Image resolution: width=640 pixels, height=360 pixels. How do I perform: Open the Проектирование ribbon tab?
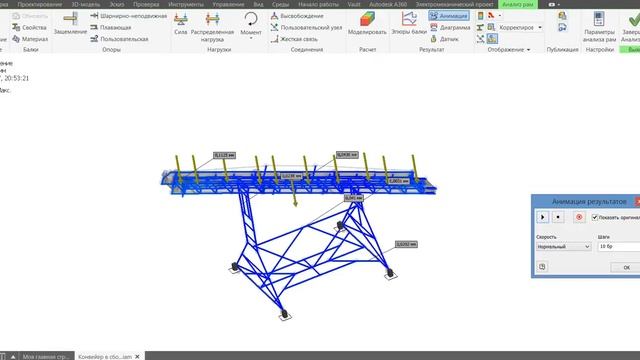[x=40, y=4]
